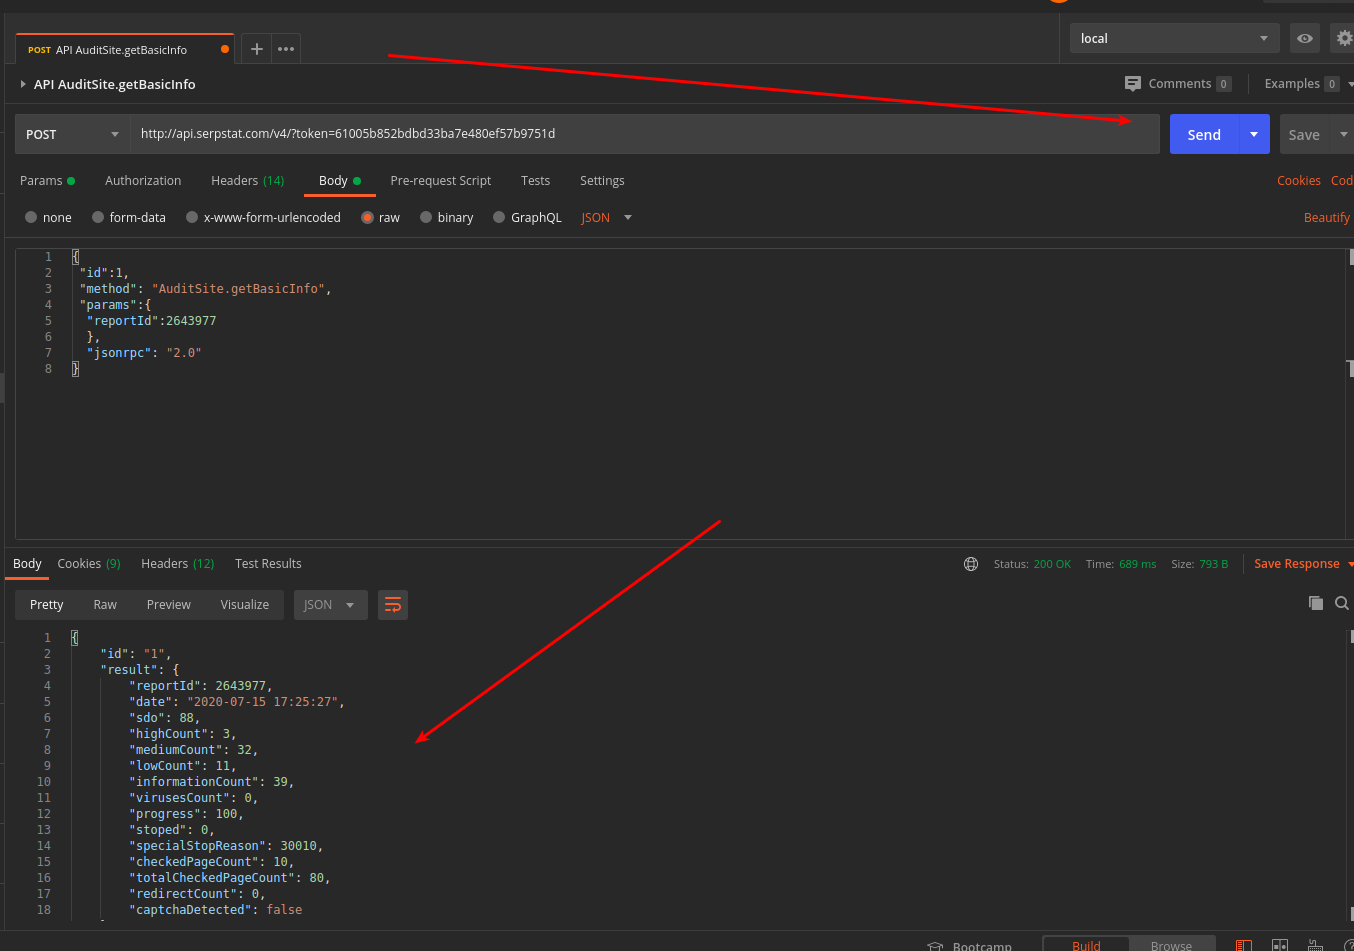Select the binary body radio
1354x951 pixels.
(427, 217)
